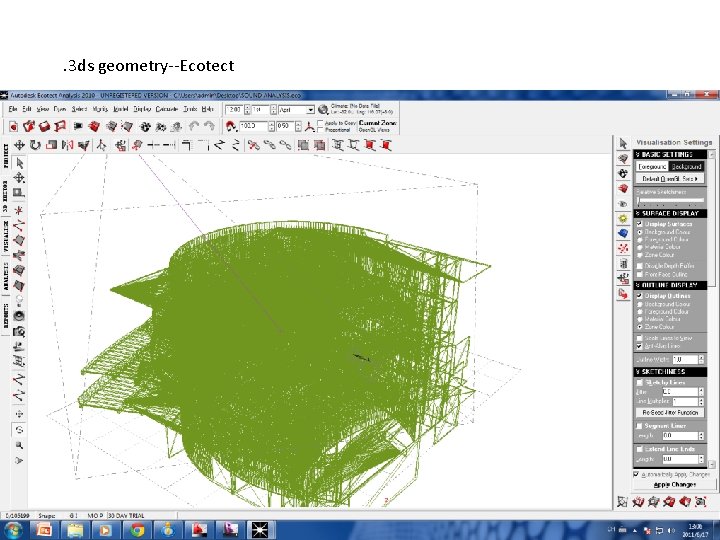
Task: Open the red particles rays panel icon
Action: 623,248
